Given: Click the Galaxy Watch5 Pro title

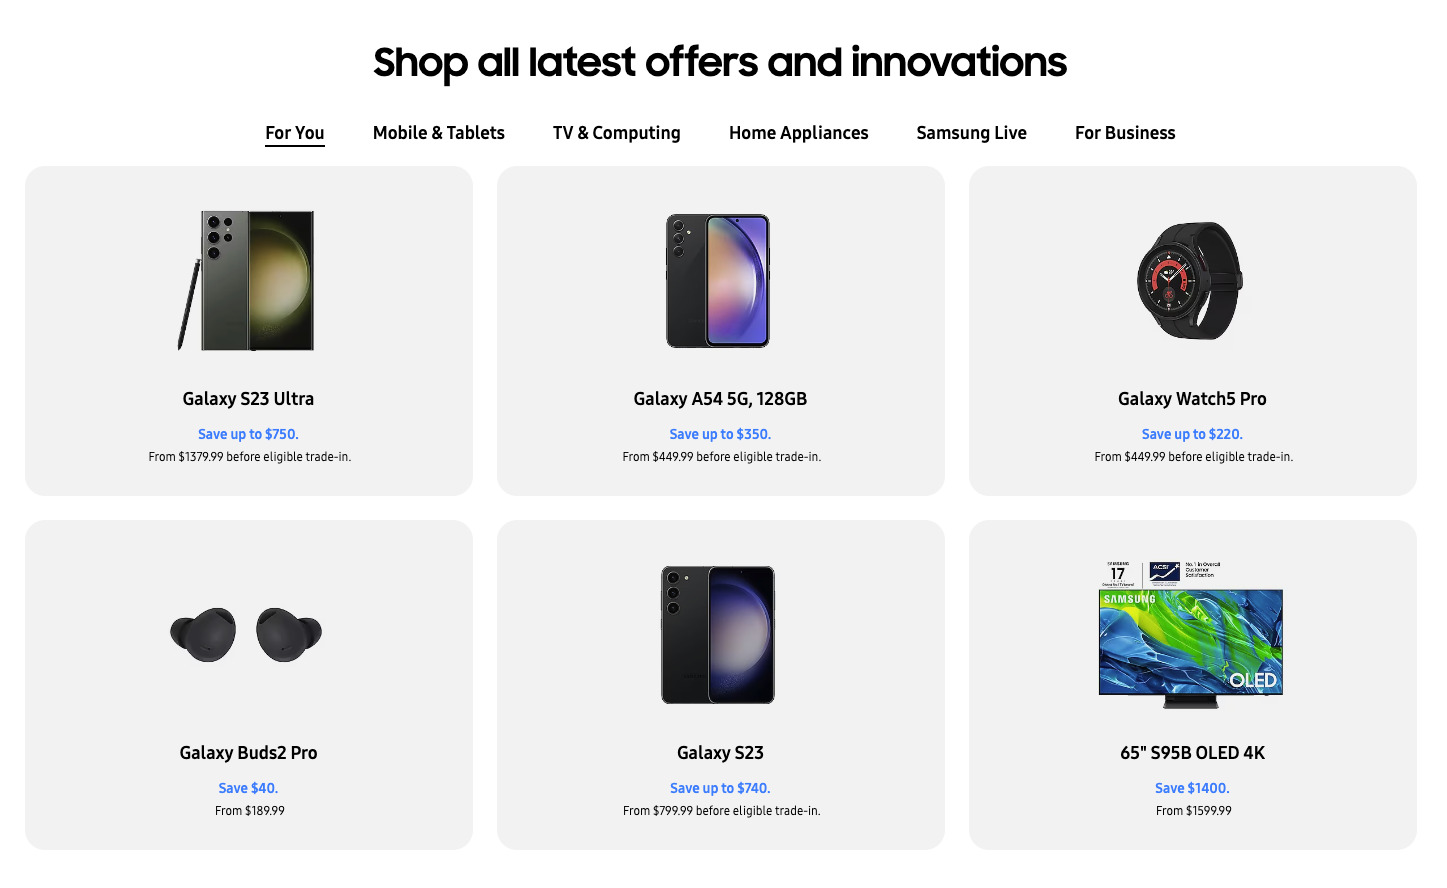Looking at the screenshot, I should pyautogui.click(x=1192, y=399).
